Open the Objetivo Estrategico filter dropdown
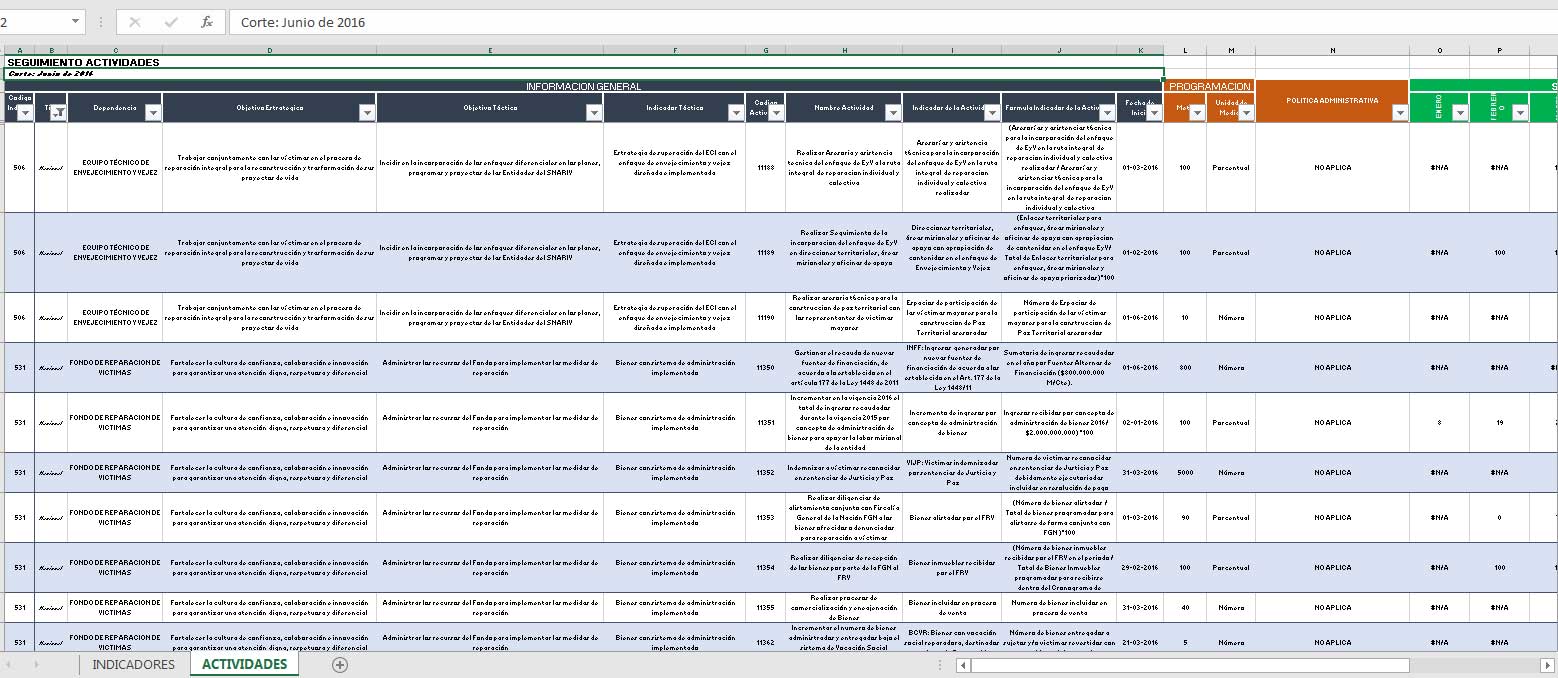 (x=367, y=113)
